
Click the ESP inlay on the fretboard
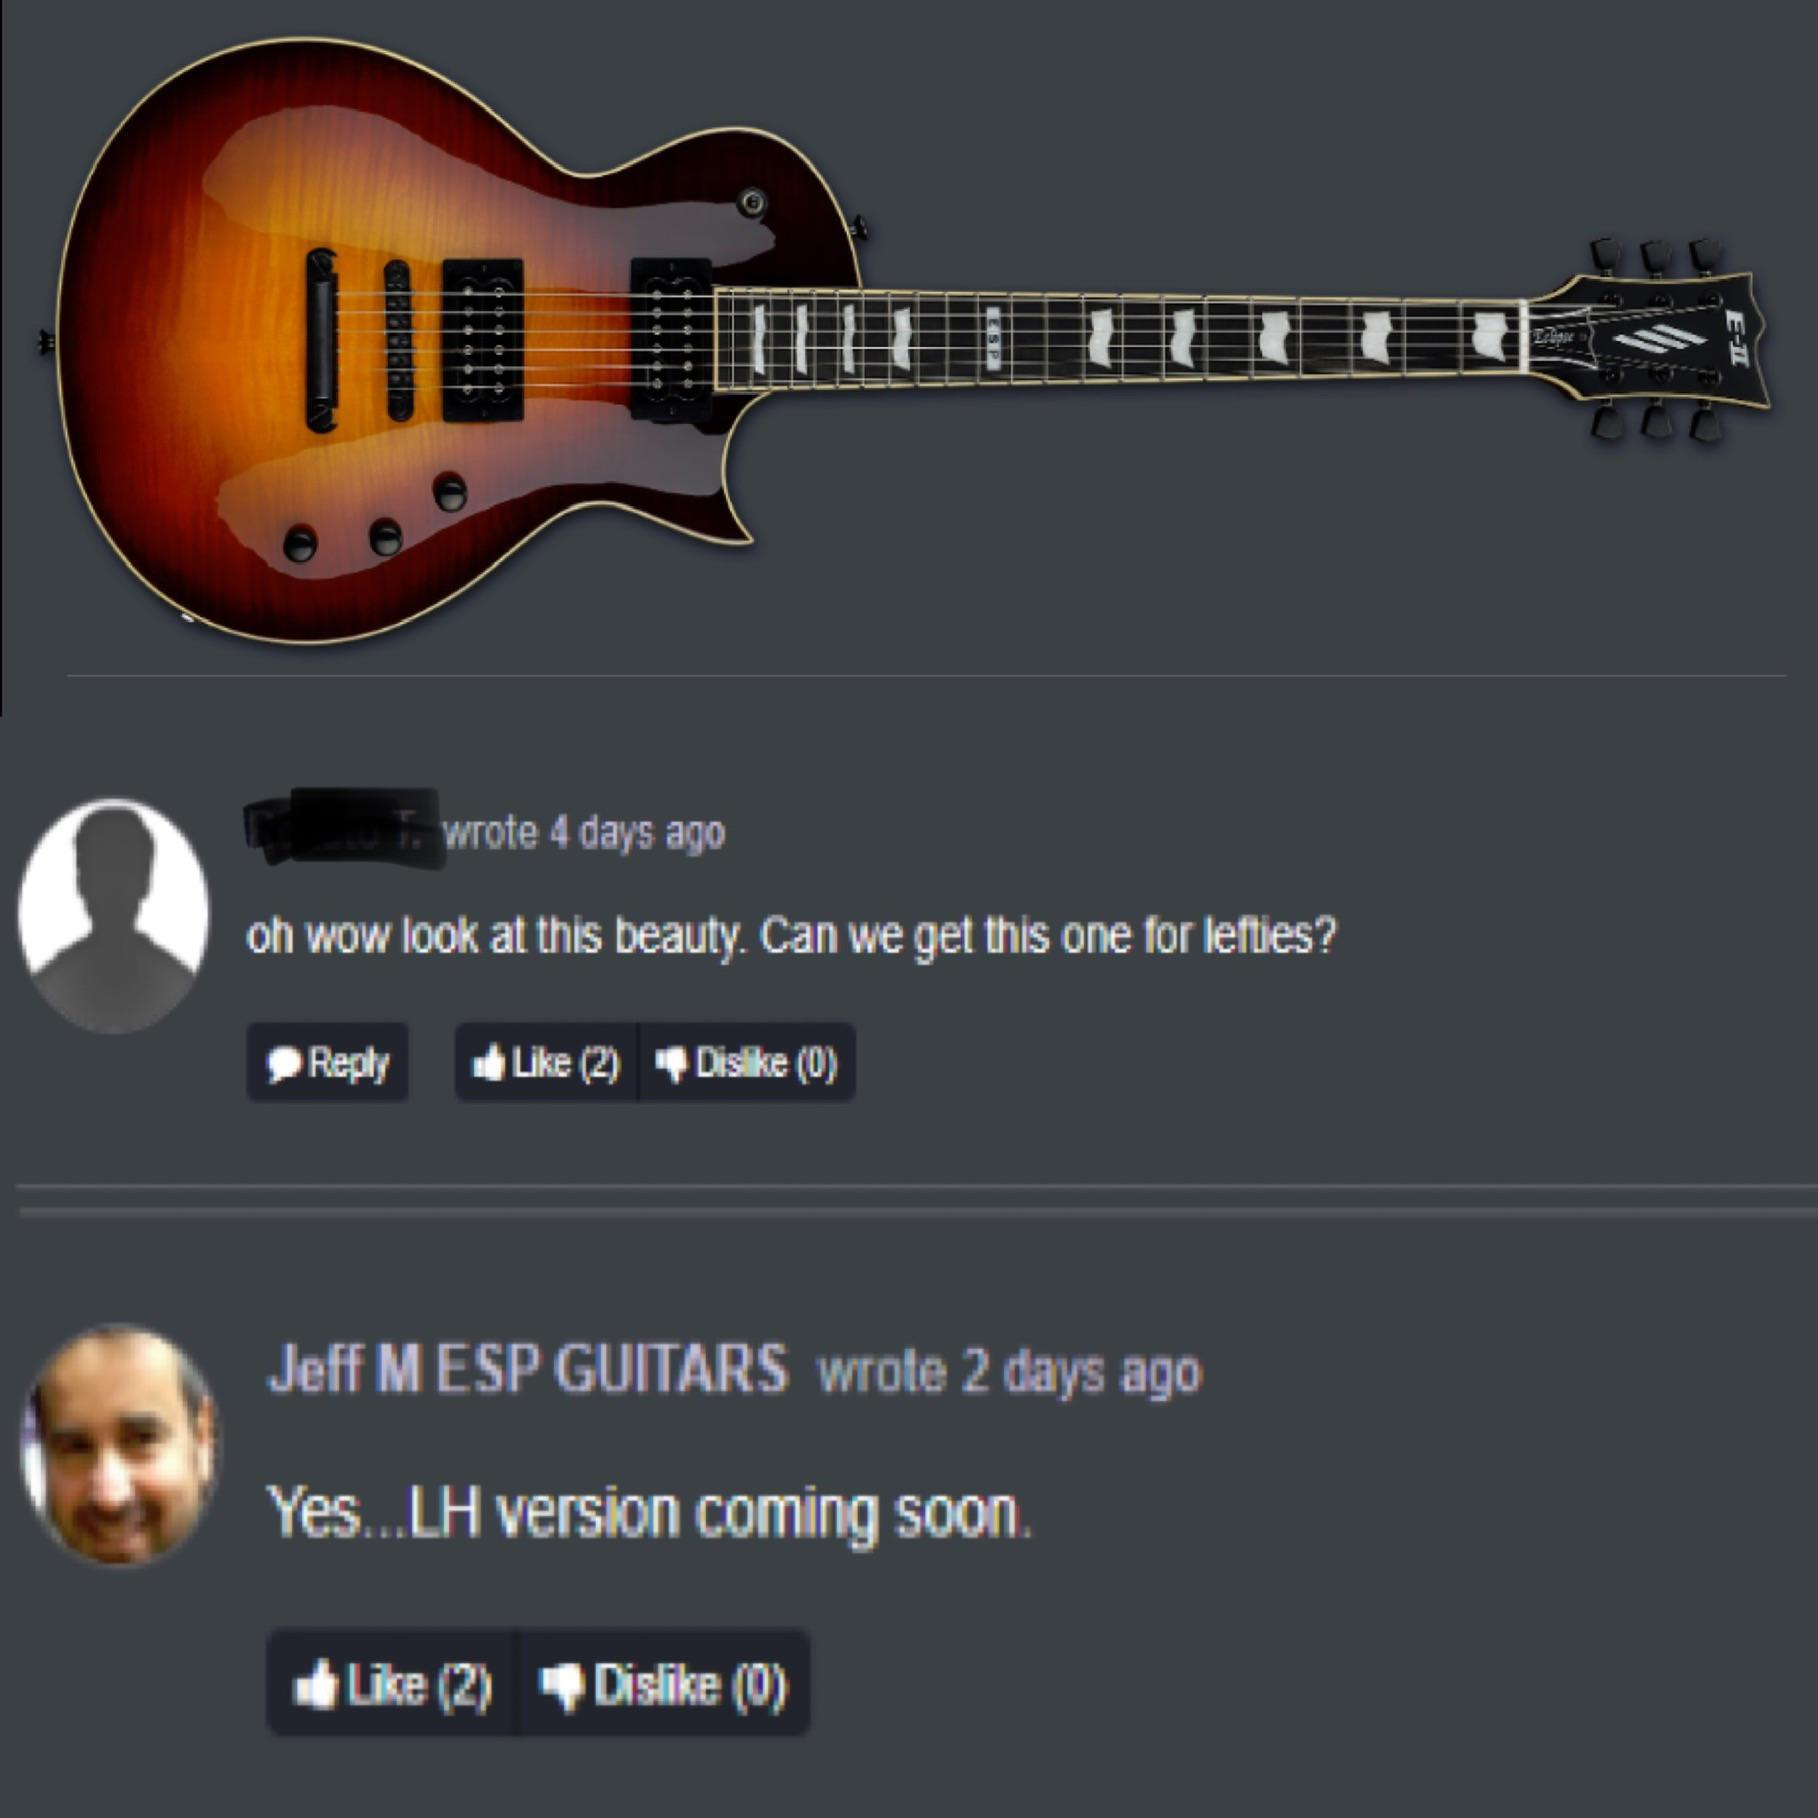tap(992, 339)
